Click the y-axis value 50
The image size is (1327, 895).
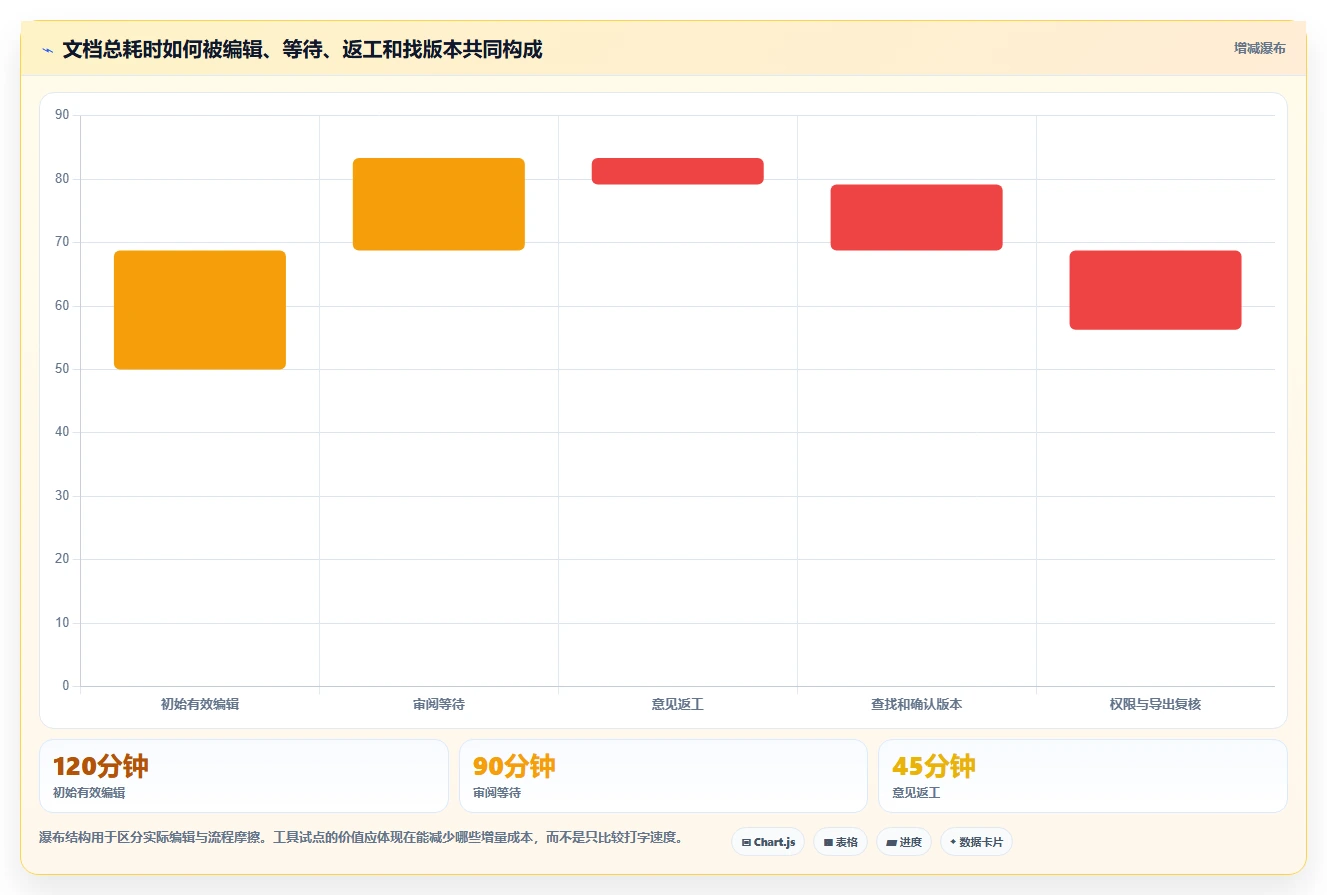tap(62, 369)
